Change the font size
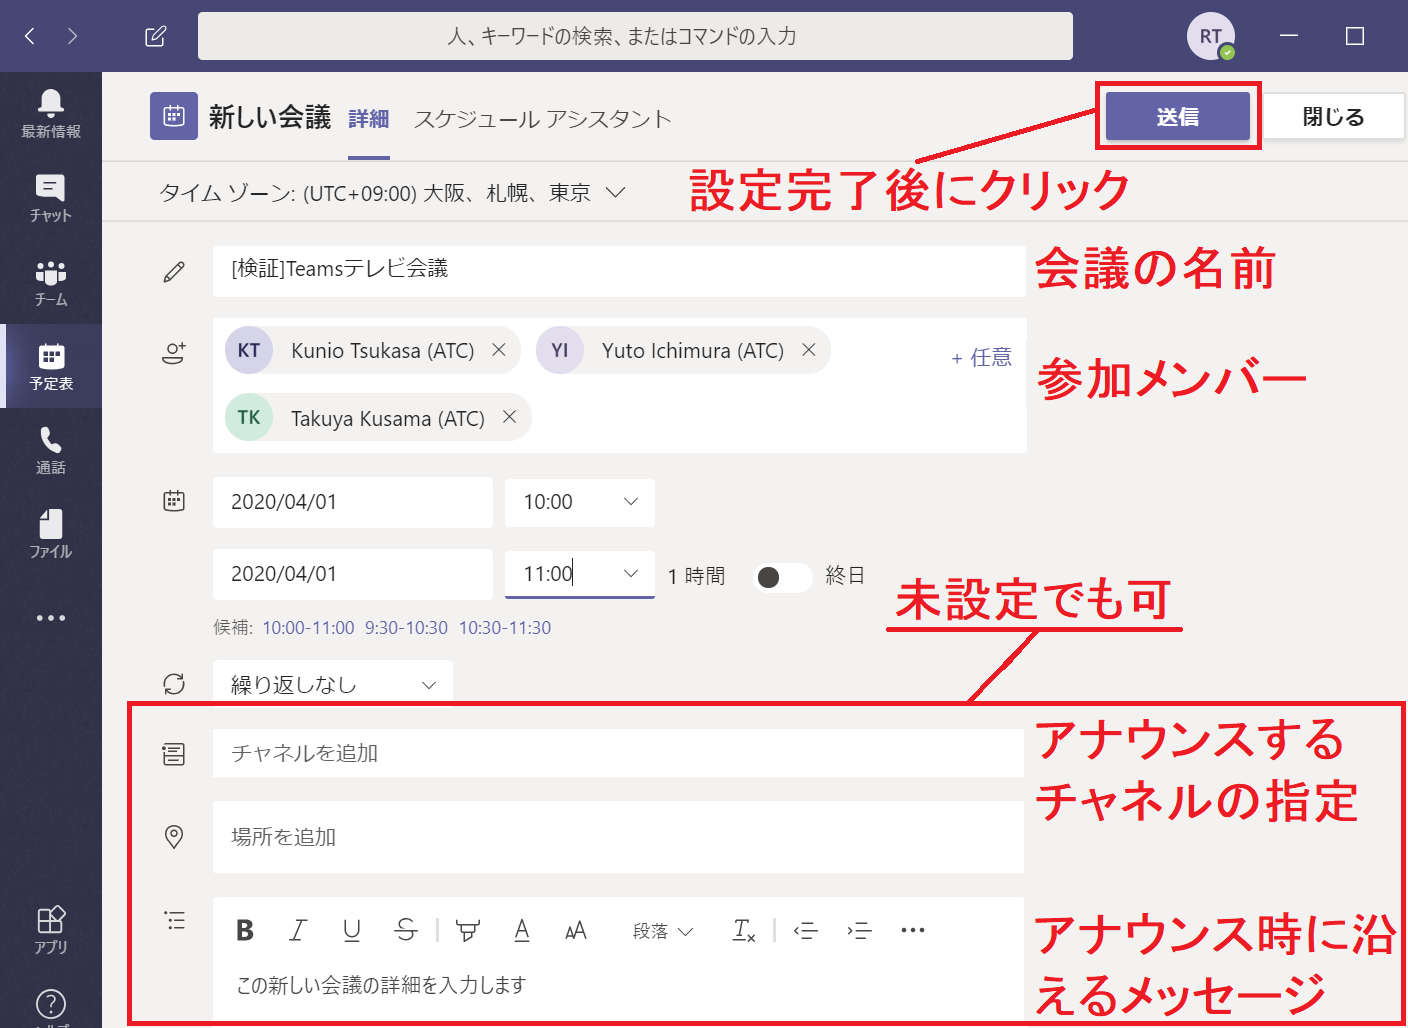 coord(576,930)
